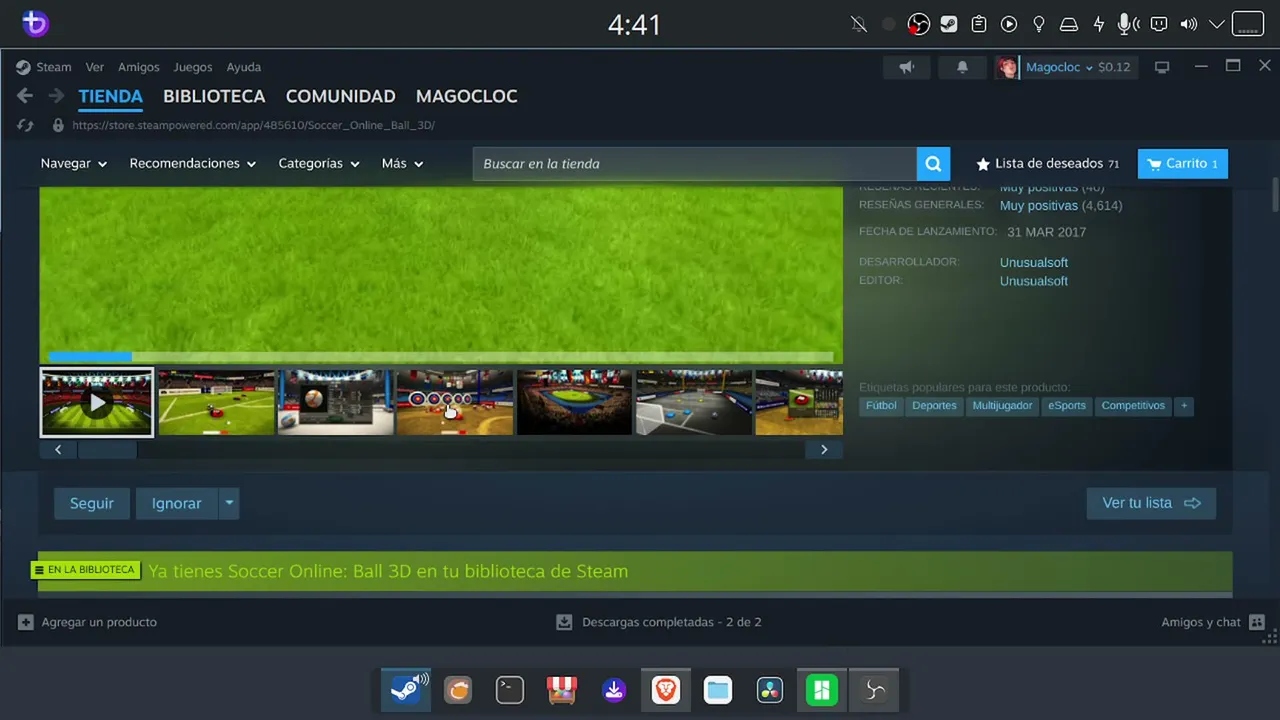The width and height of the screenshot is (1280, 720).
Task: Click the Steam tray icon
Action: (949, 24)
